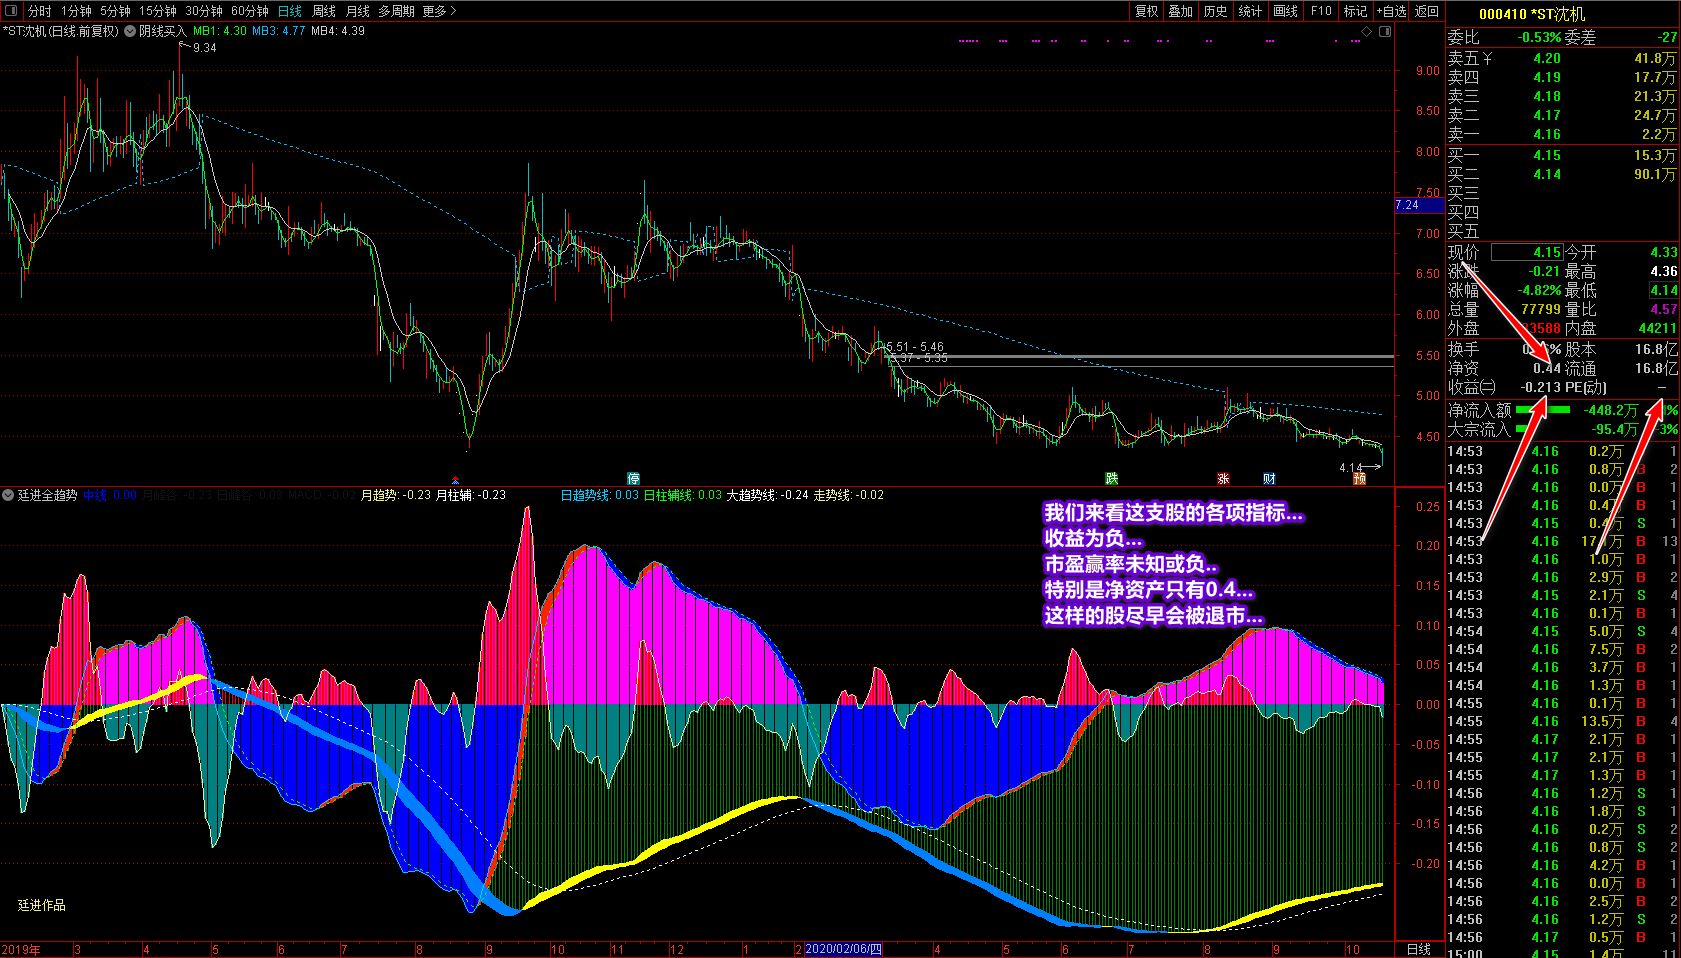Click the 卖三 ask price 4.18

pos(1546,96)
